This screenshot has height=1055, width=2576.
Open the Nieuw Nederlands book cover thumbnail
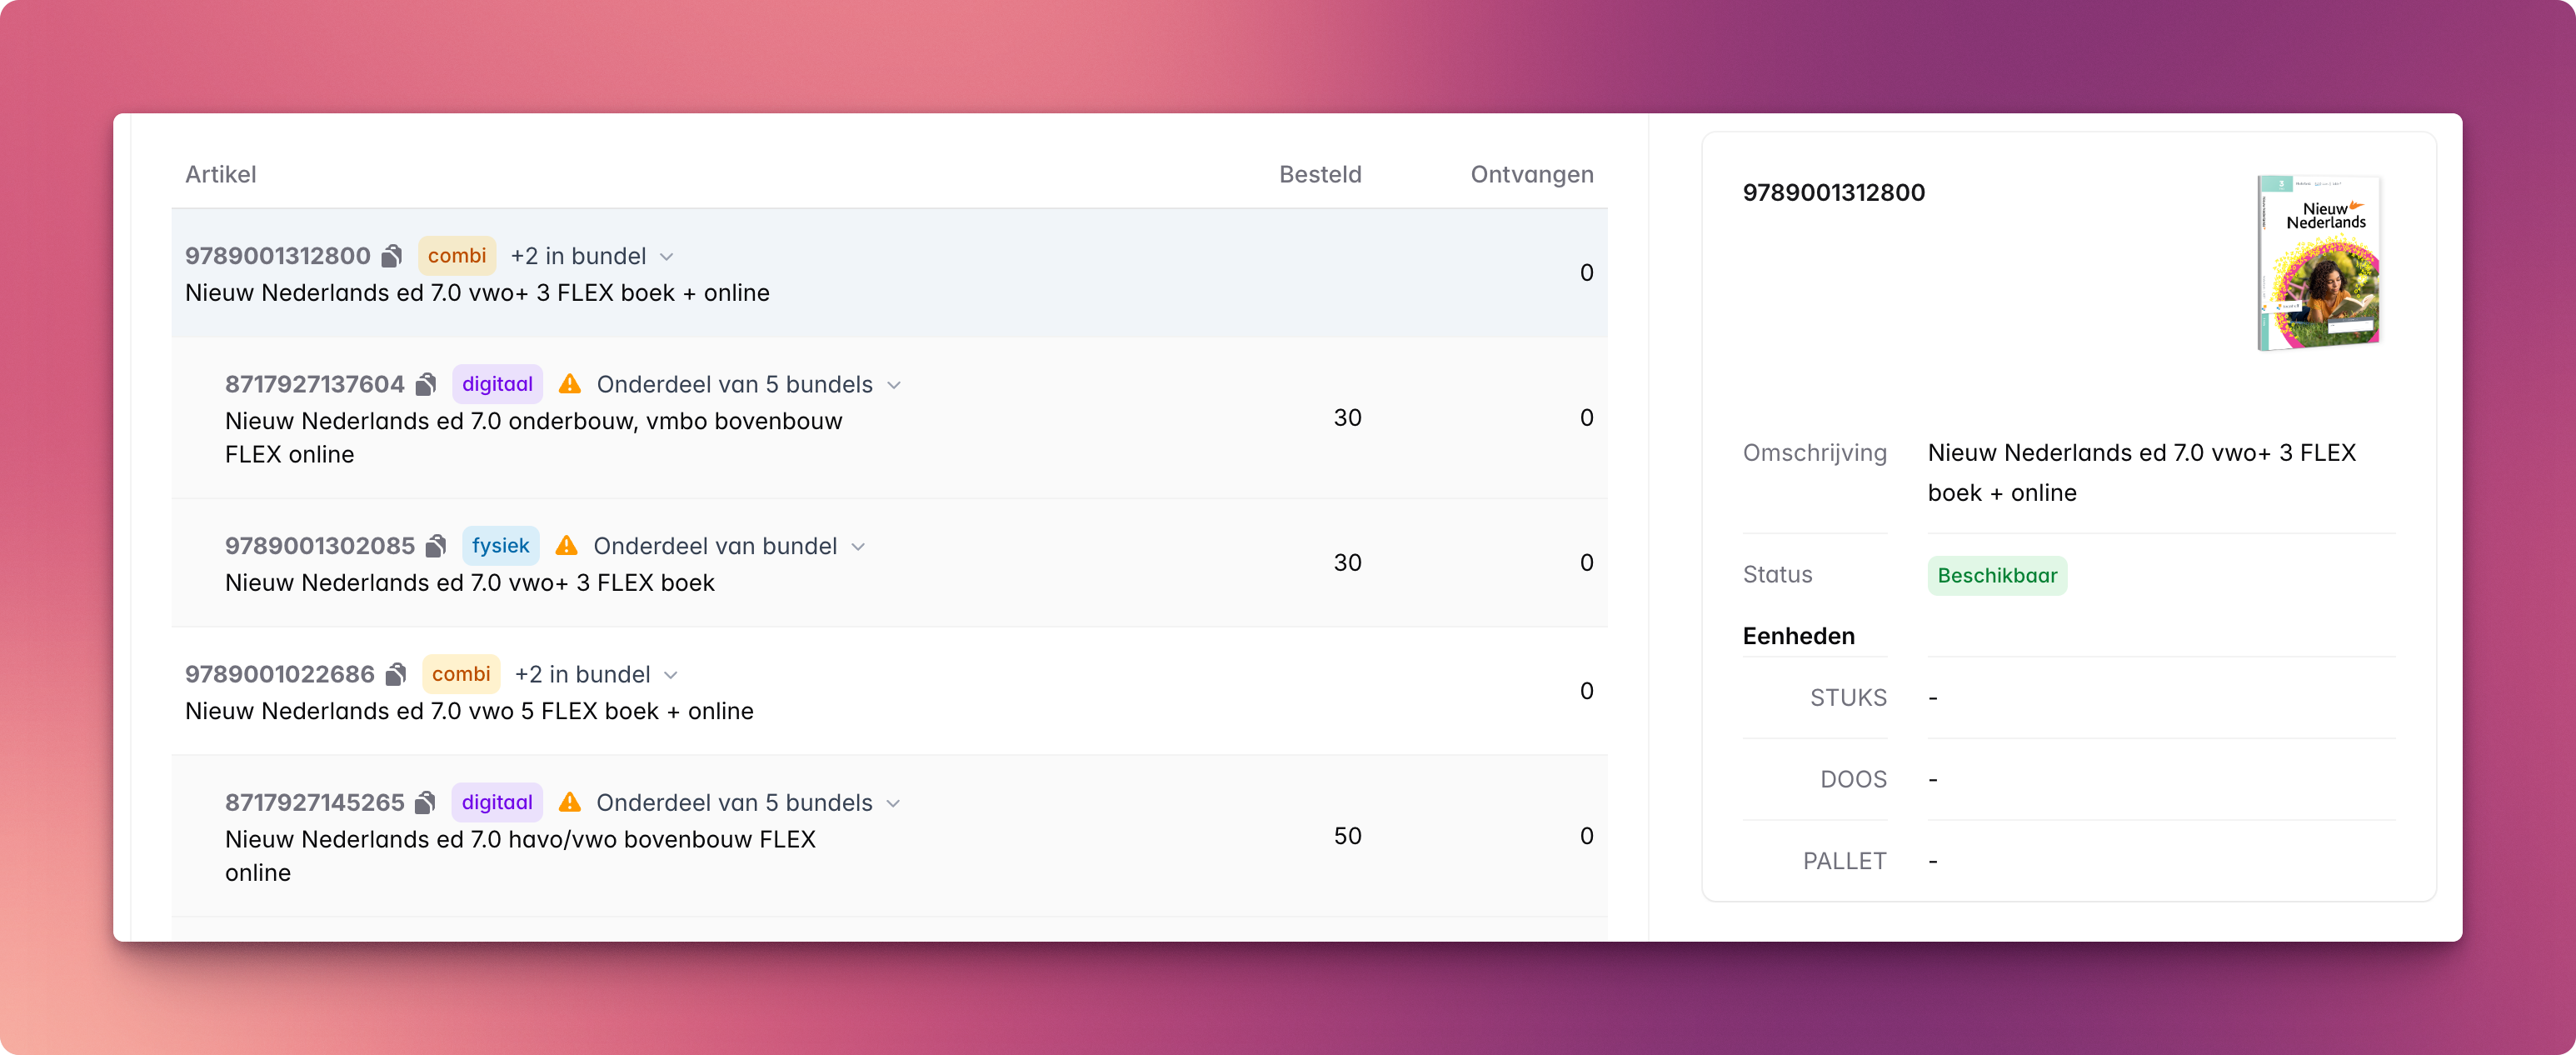[2318, 263]
